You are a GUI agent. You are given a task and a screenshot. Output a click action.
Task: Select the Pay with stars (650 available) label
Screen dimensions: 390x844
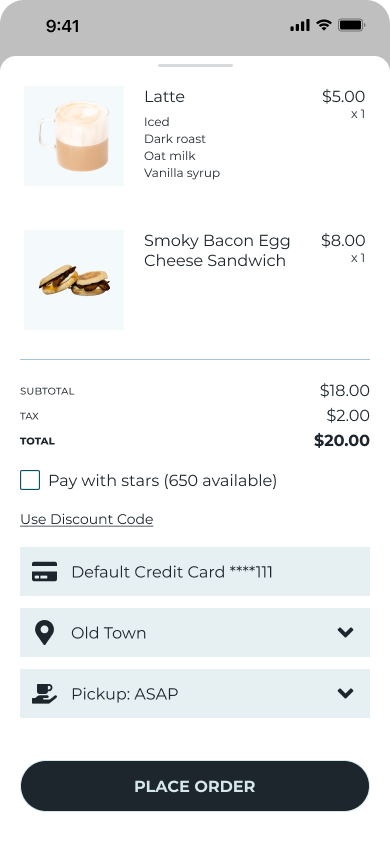162,481
